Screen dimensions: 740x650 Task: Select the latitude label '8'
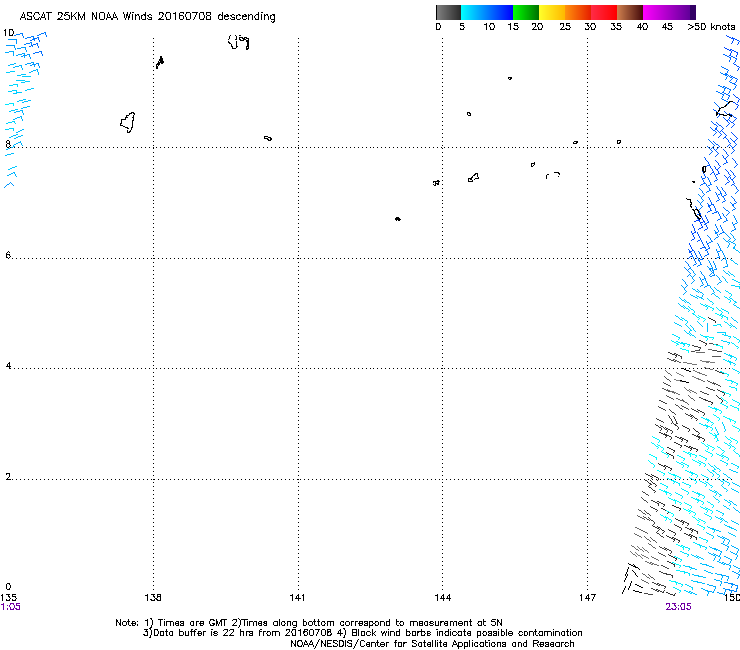[8, 144]
